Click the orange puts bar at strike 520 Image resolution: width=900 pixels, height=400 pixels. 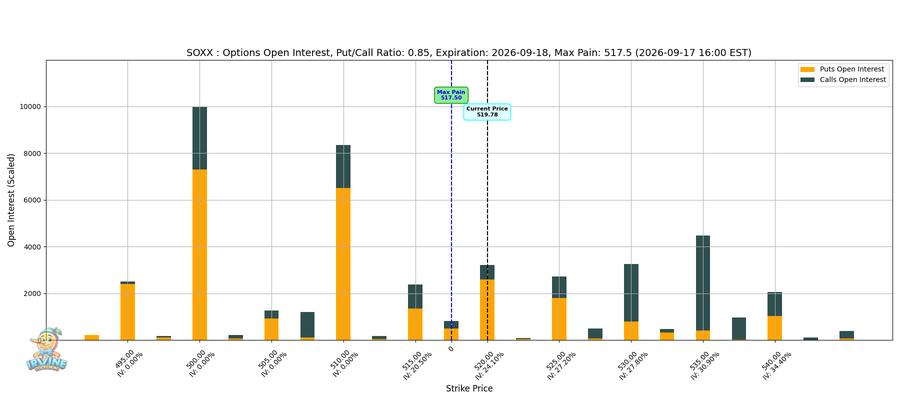tap(487, 309)
